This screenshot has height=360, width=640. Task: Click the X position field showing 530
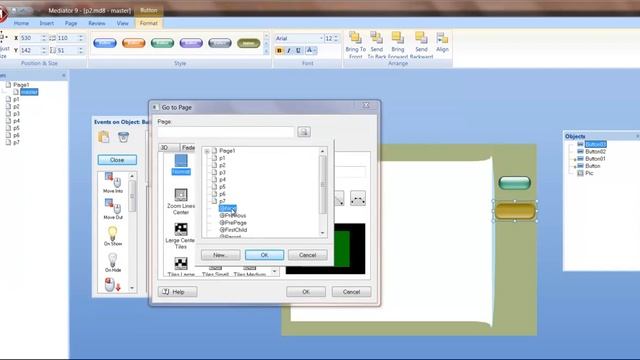point(33,38)
